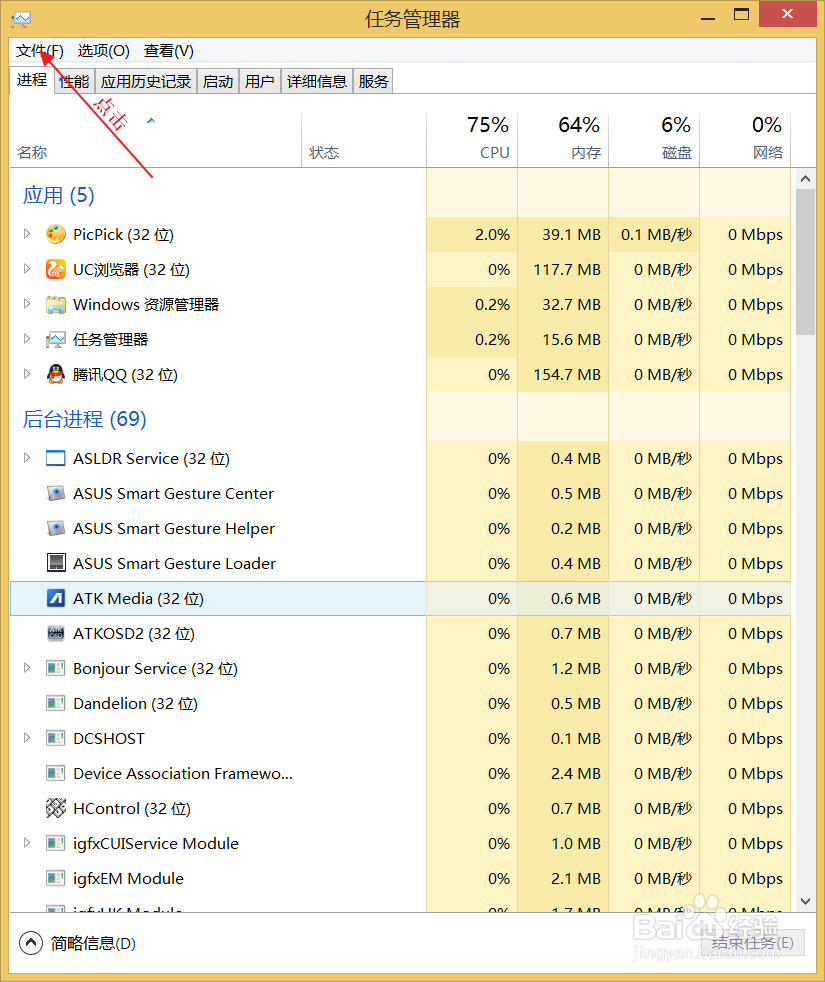
Task: Switch to the 性能 tab
Action: (x=73, y=81)
